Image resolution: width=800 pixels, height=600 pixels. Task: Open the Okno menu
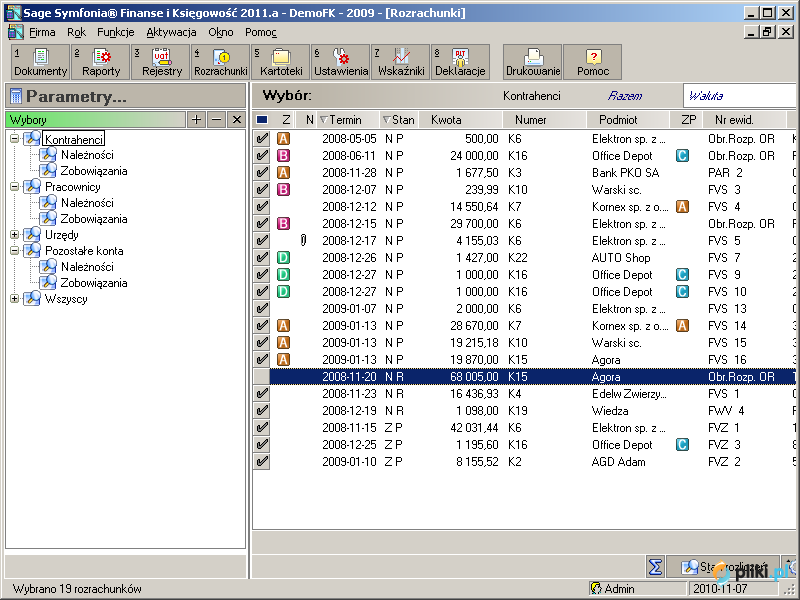(x=221, y=32)
